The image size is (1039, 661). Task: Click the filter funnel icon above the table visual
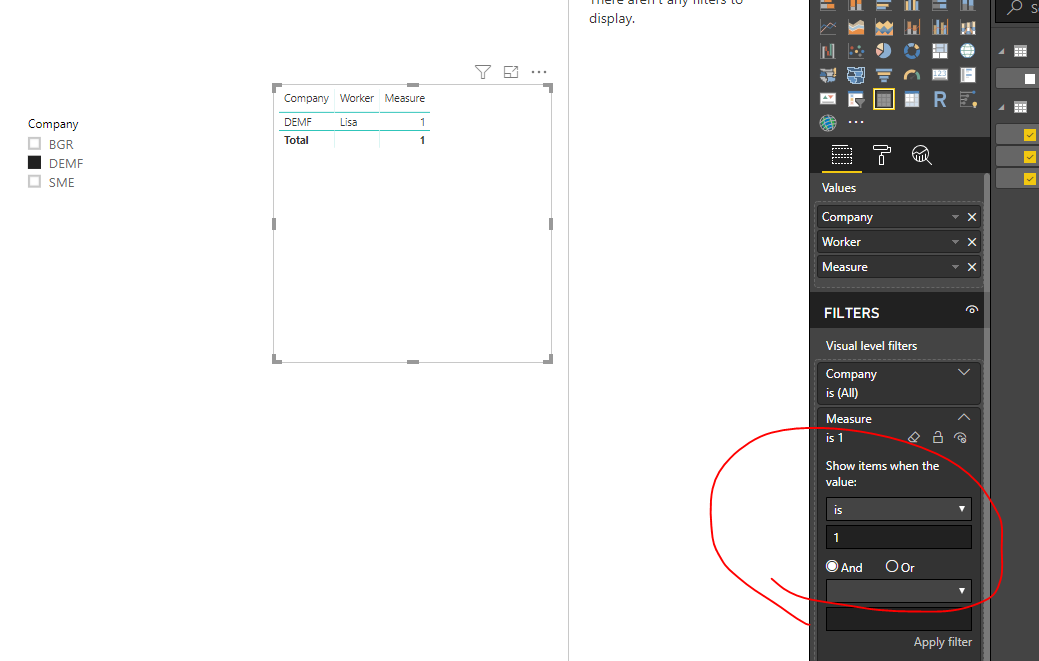tap(483, 72)
